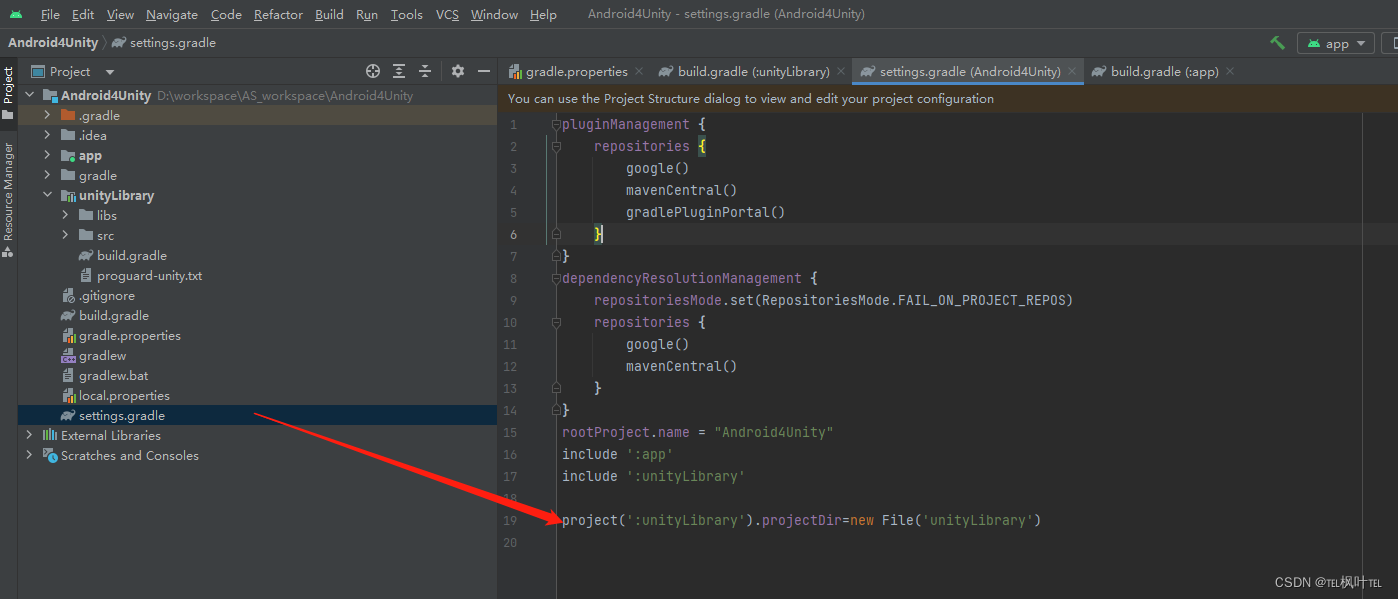
Task: Close build.gradle (:unityLibrary) tab
Action: click(842, 72)
